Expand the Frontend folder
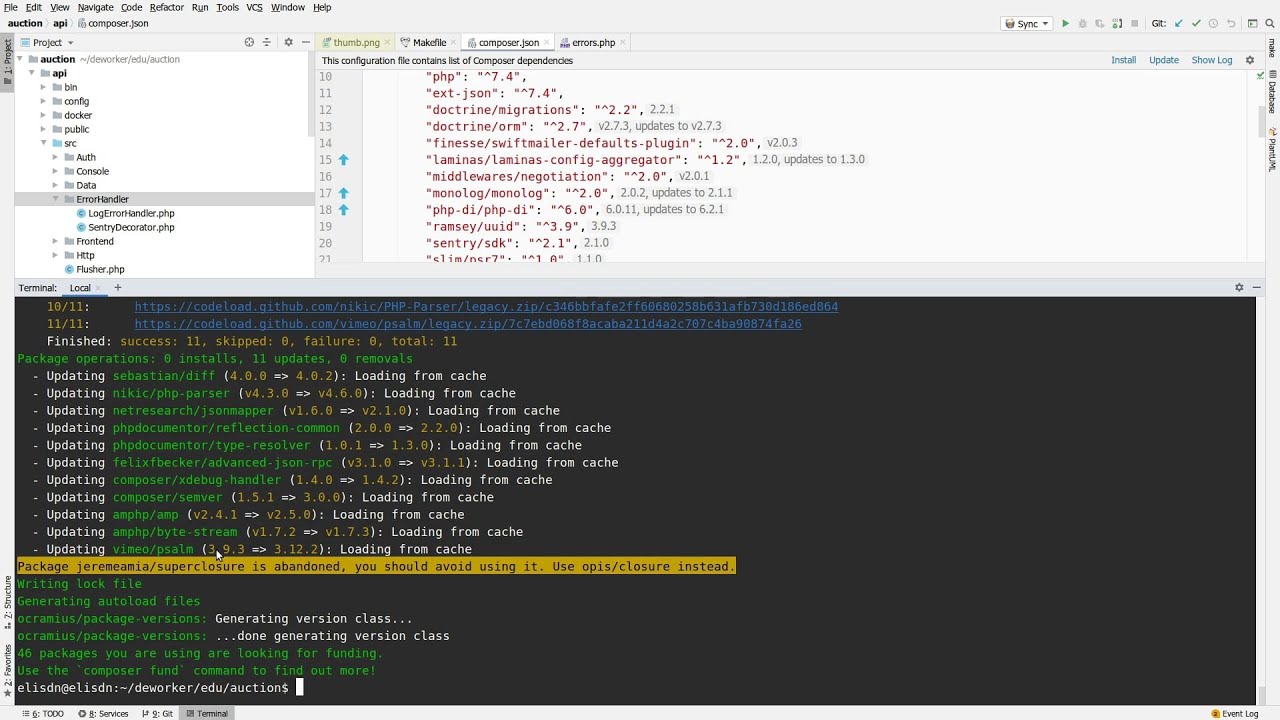 click(x=55, y=241)
